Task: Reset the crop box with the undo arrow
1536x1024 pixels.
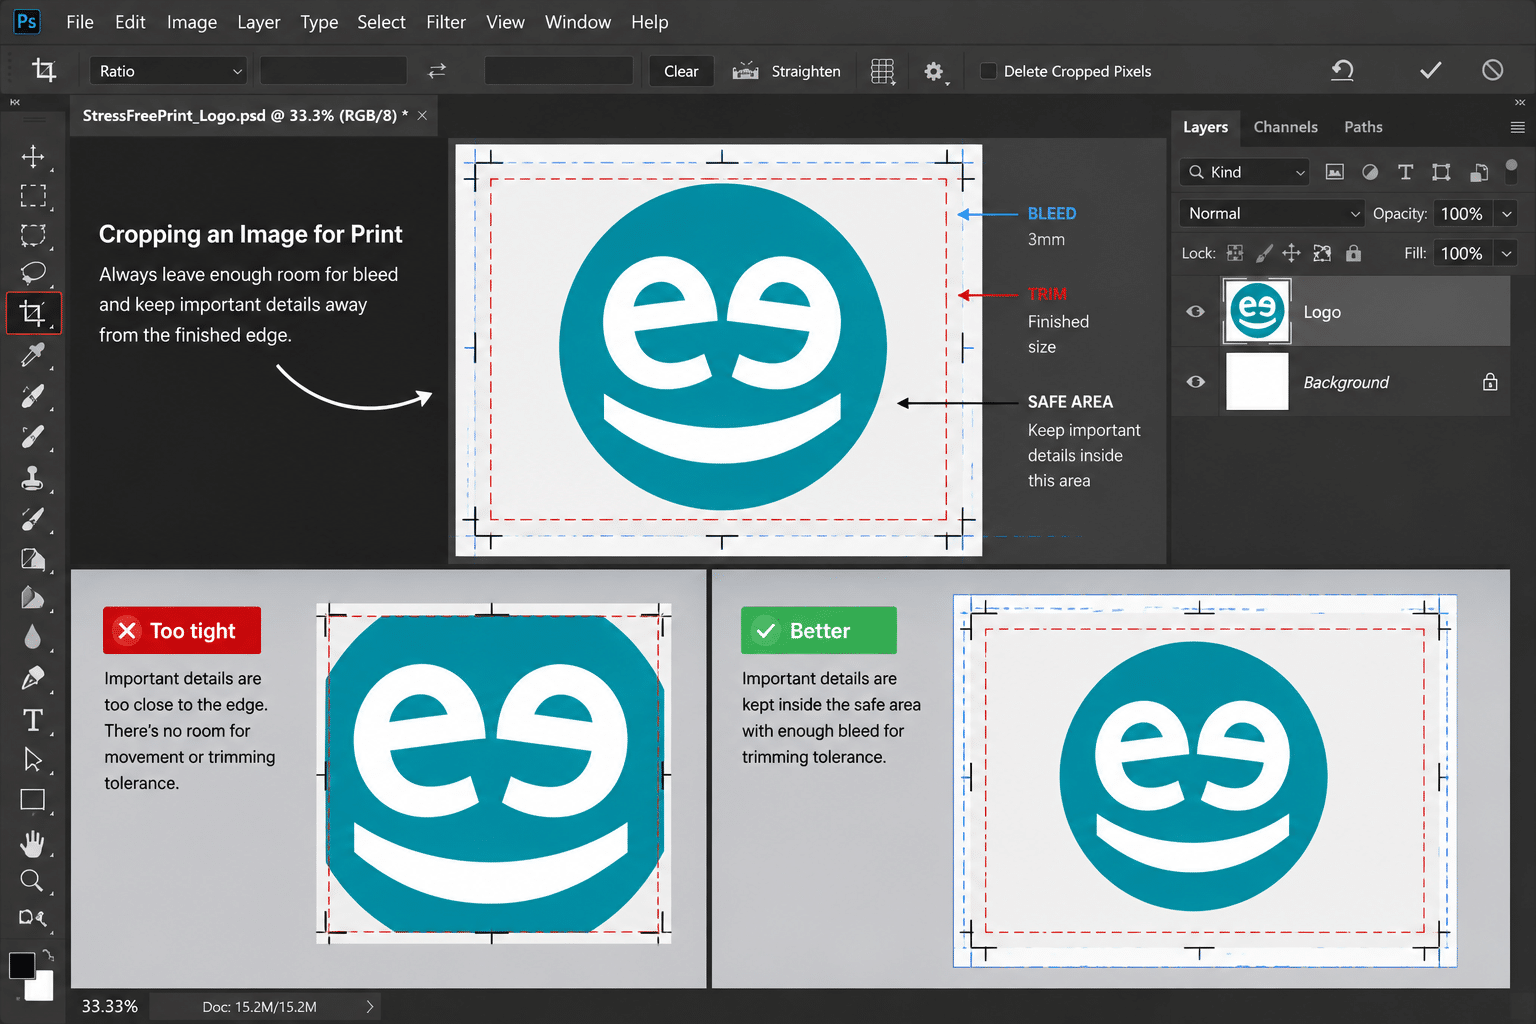Action: coord(1342,70)
